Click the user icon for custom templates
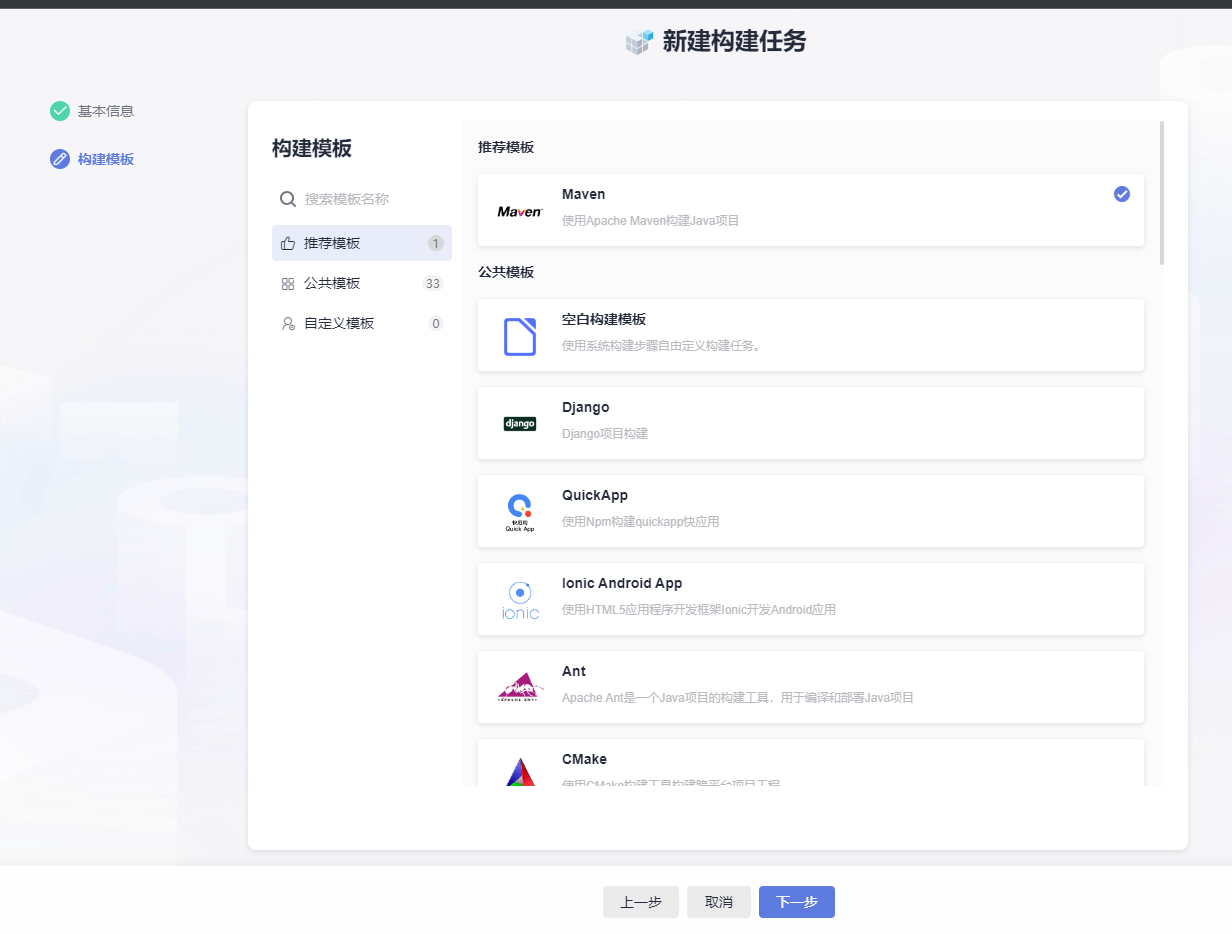The width and height of the screenshot is (1232, 934). pos(288,324)
